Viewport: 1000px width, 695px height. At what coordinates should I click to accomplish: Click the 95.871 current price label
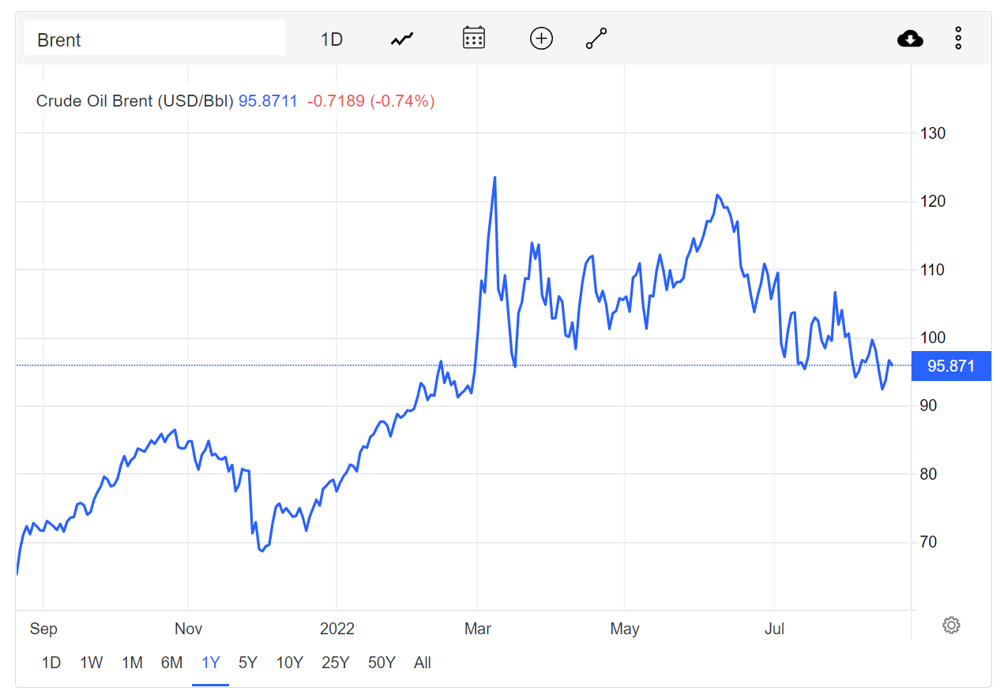click(x=951, y=366)
